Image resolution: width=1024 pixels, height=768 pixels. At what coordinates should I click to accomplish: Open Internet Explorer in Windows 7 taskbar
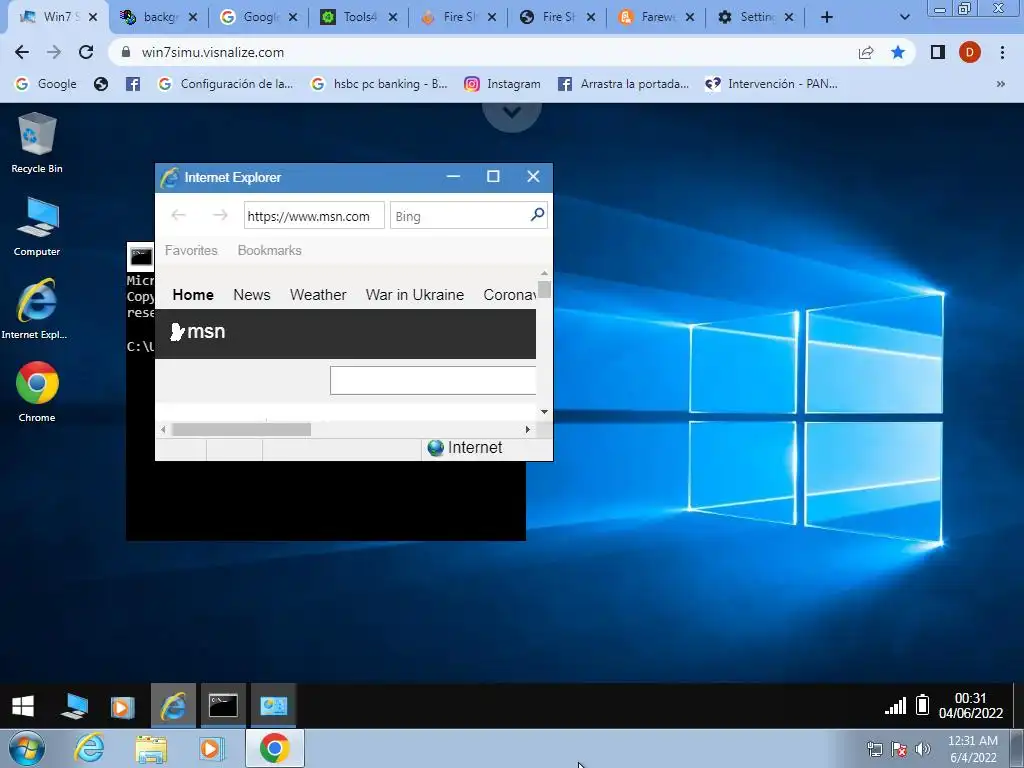89,748
